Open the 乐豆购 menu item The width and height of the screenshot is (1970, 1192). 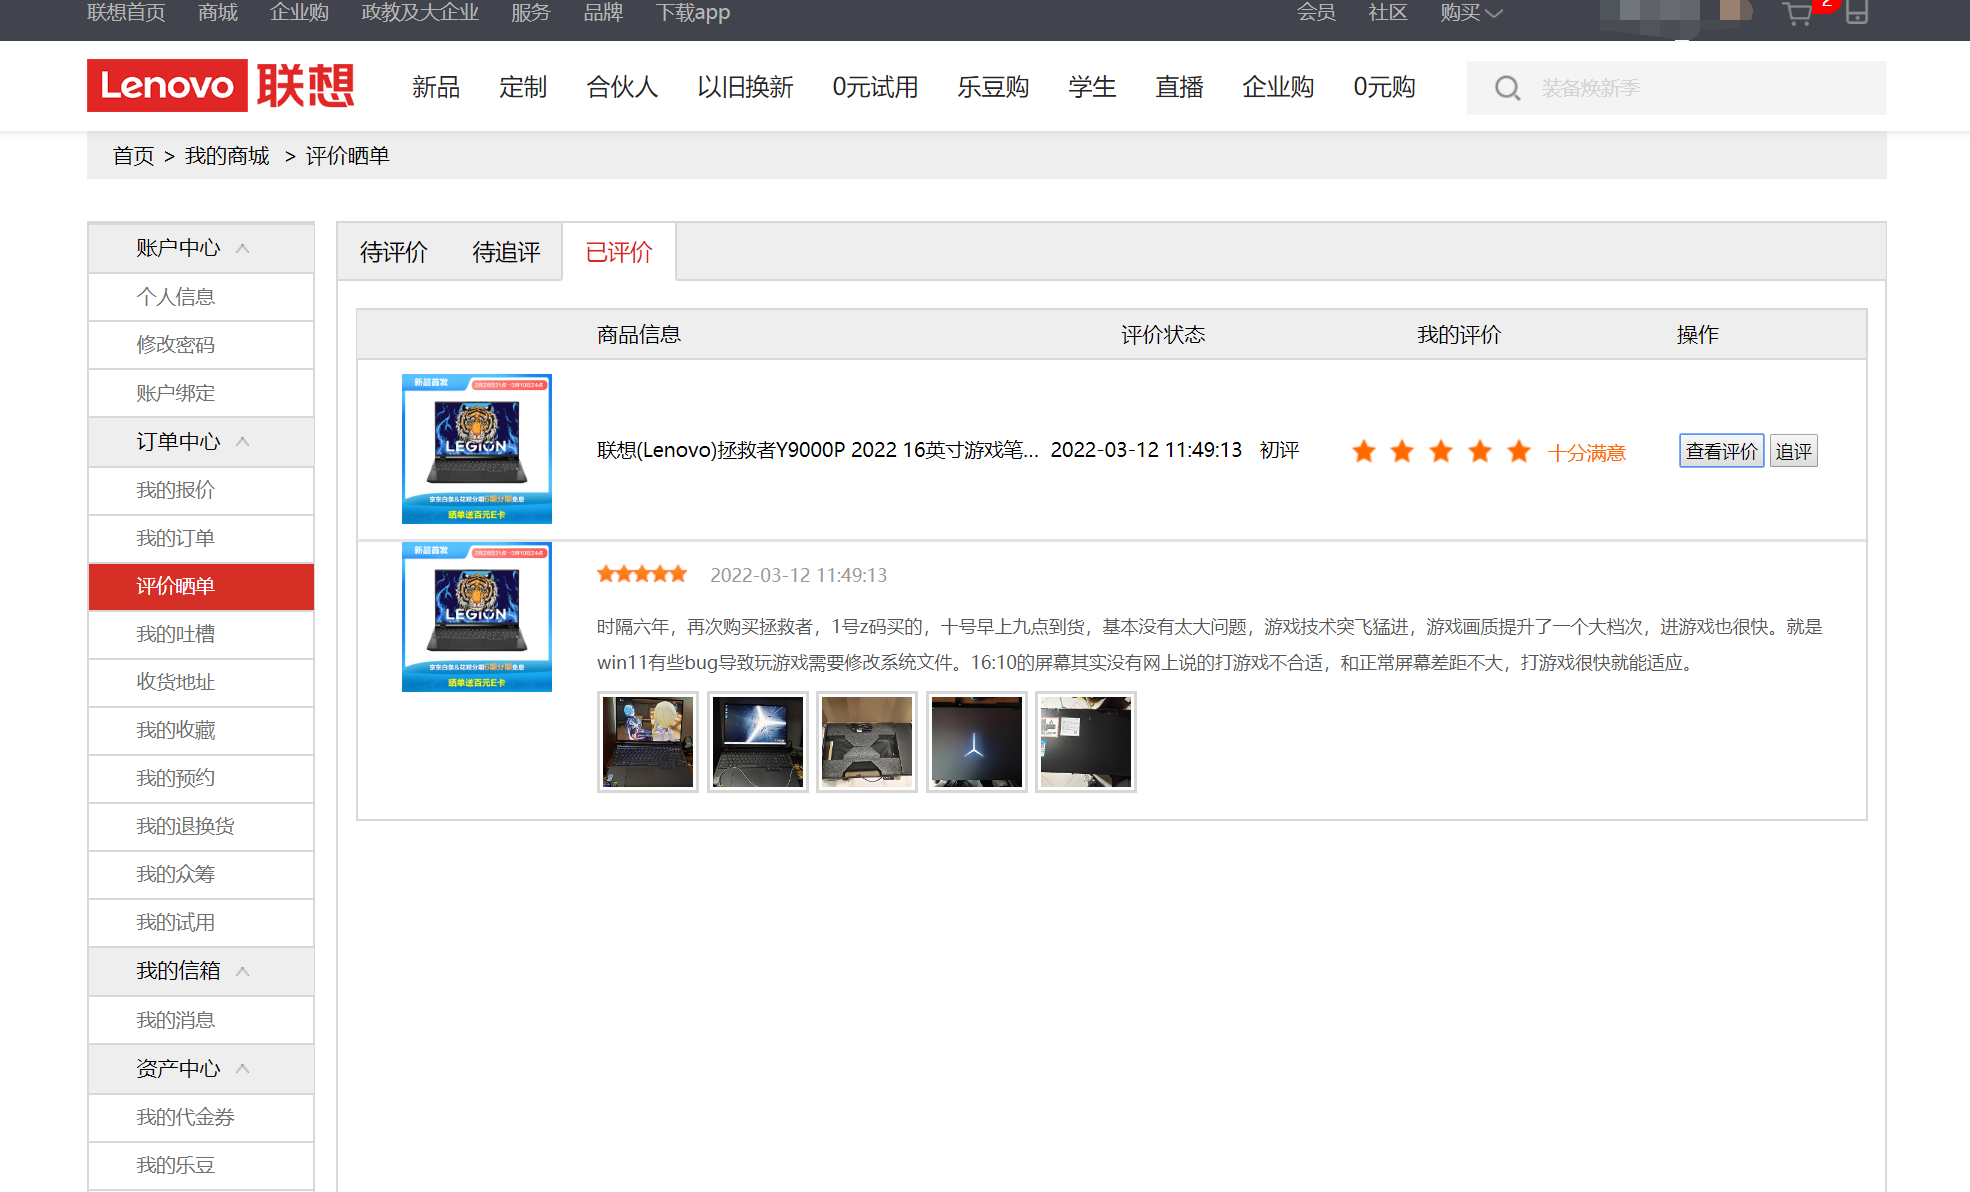point(993,87)
